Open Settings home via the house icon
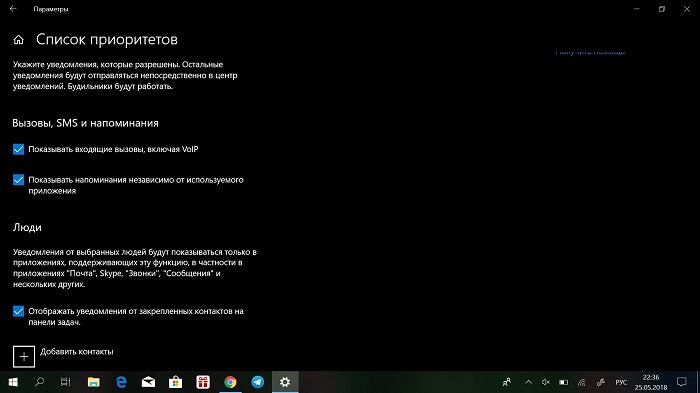Image resolution: width=700 pixels, height=393 pixels. (18, 40)
